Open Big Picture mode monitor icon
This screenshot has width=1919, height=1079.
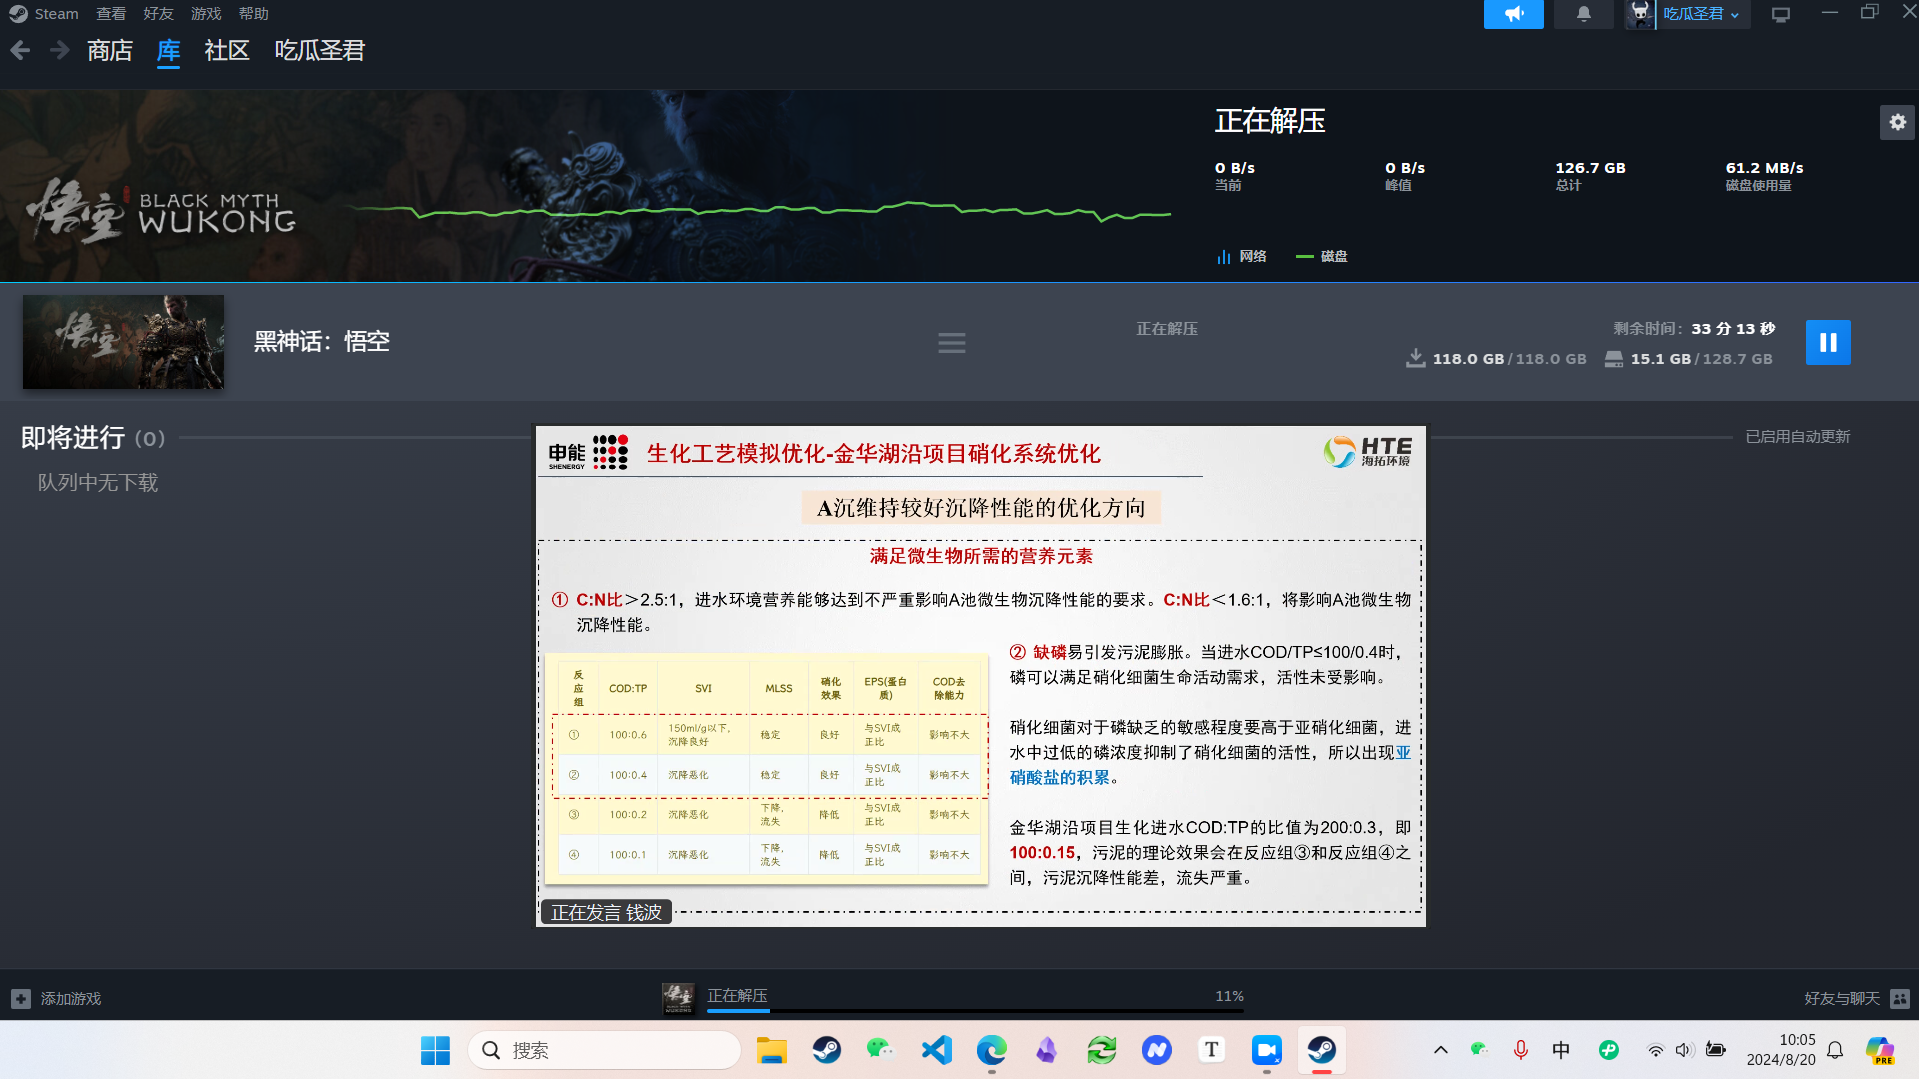point(1780,14)
